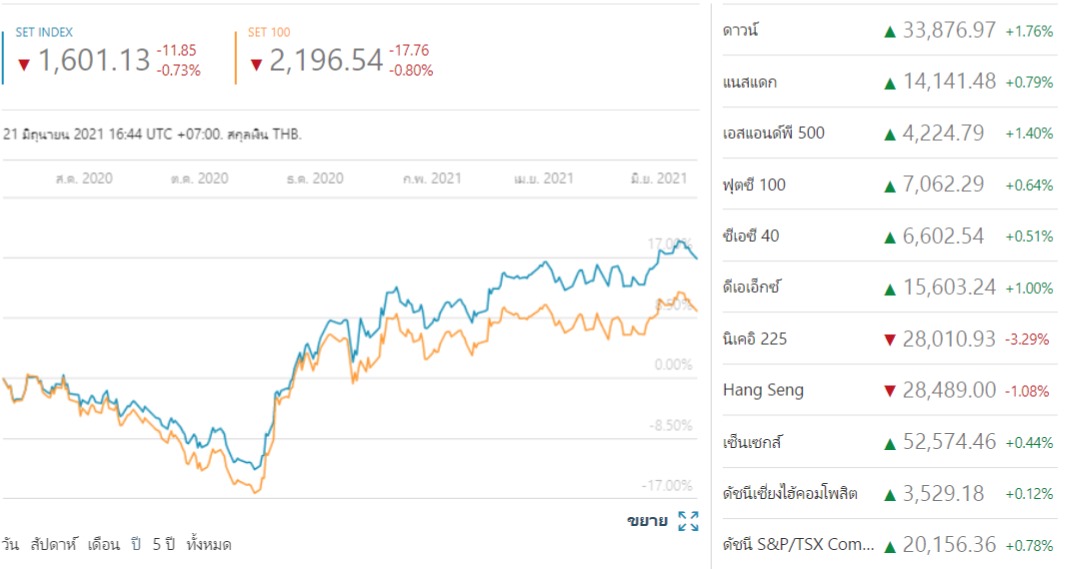Open the เอสแอนด์พี 500 index row
The width and height of the screenshot is (1071, 569).
pos(773,133)
